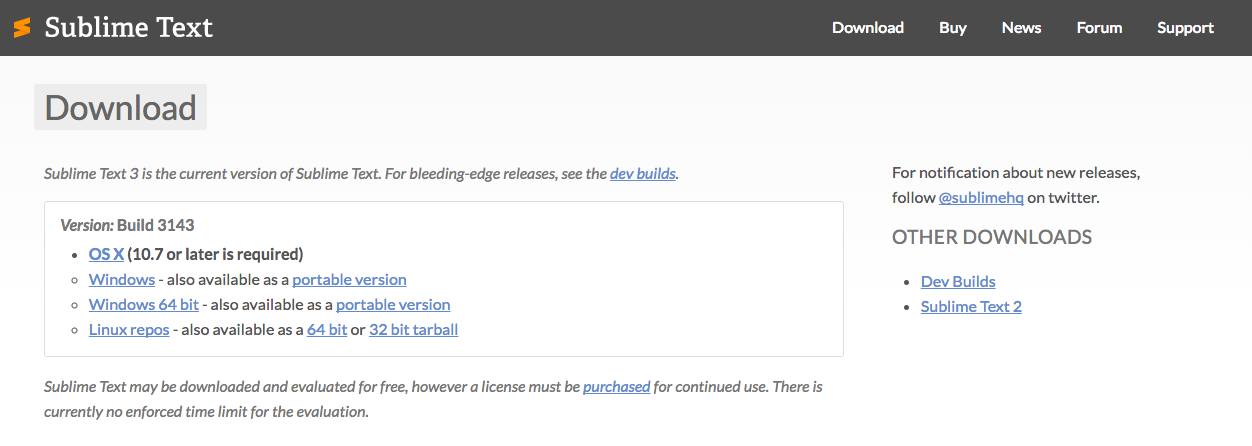Open the Linux repos link

129,329
